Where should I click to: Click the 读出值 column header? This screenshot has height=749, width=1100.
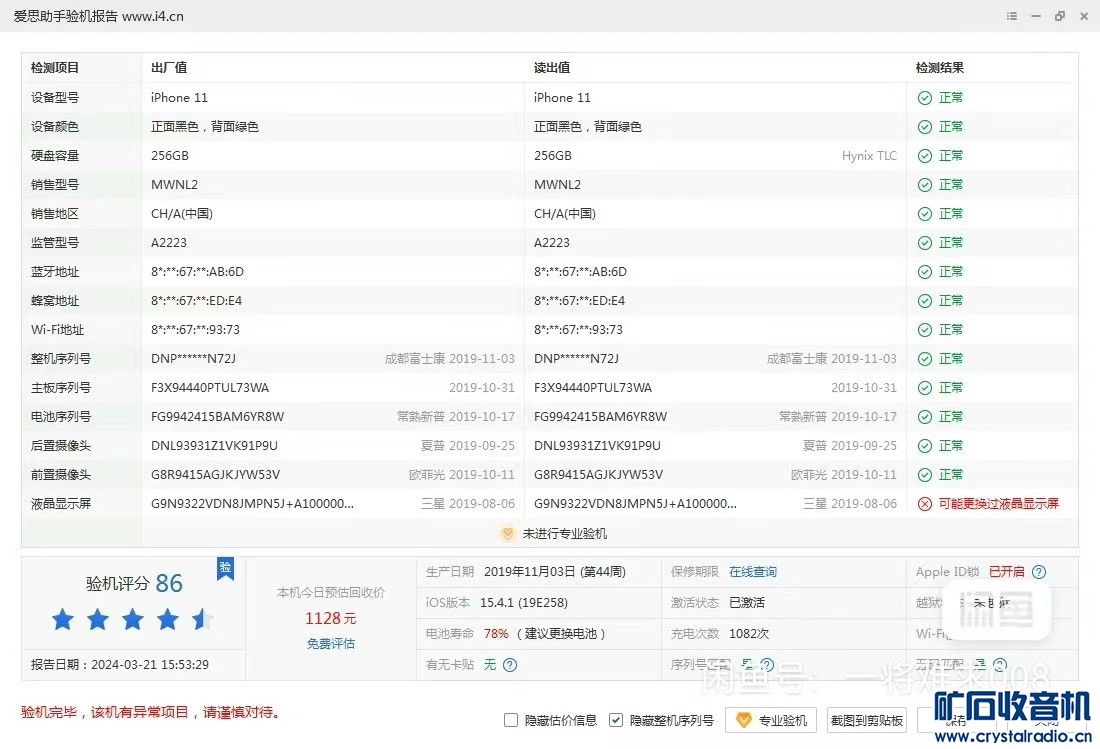tap(552, 68)
